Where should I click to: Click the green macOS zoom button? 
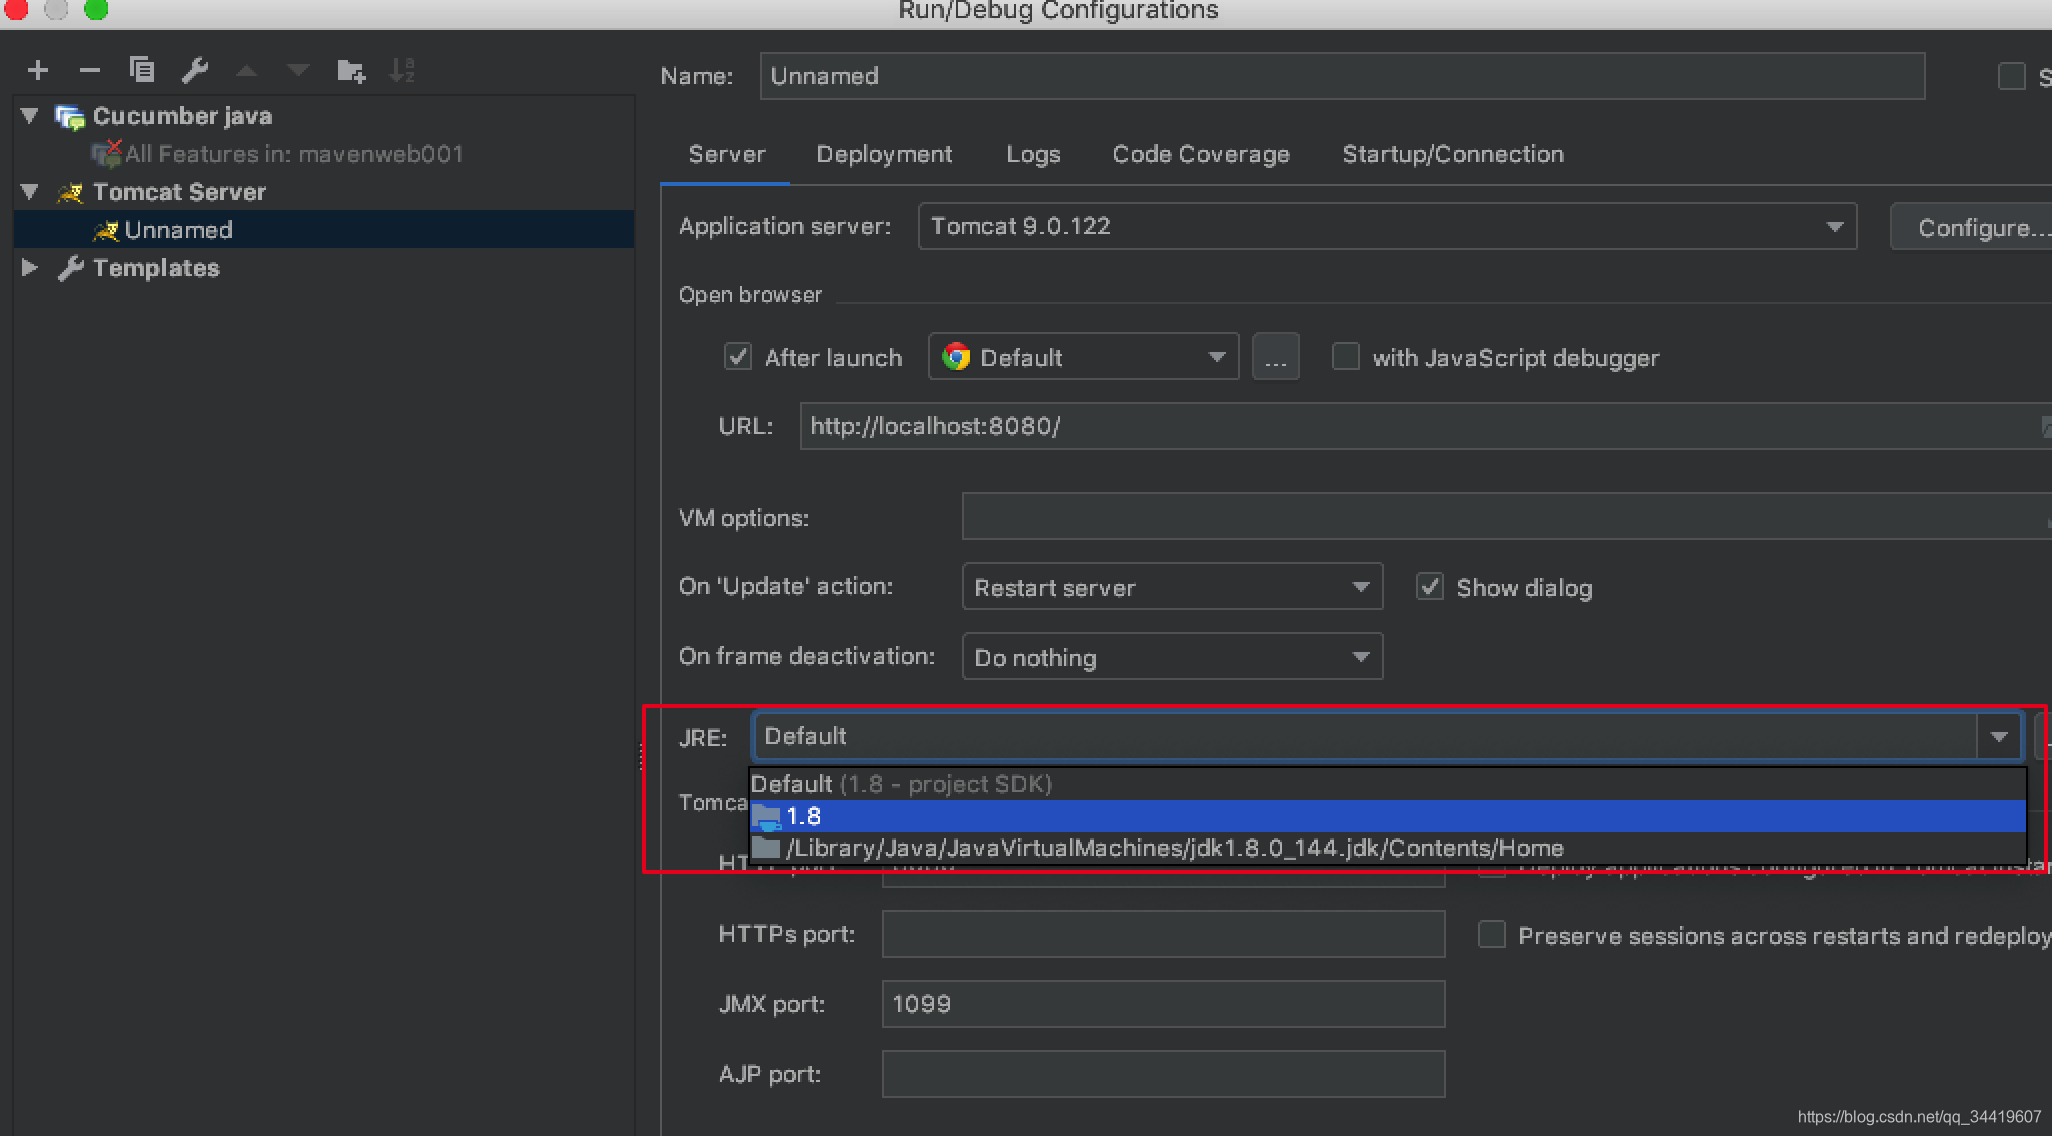pyautogui.click(x=96, y=8)
